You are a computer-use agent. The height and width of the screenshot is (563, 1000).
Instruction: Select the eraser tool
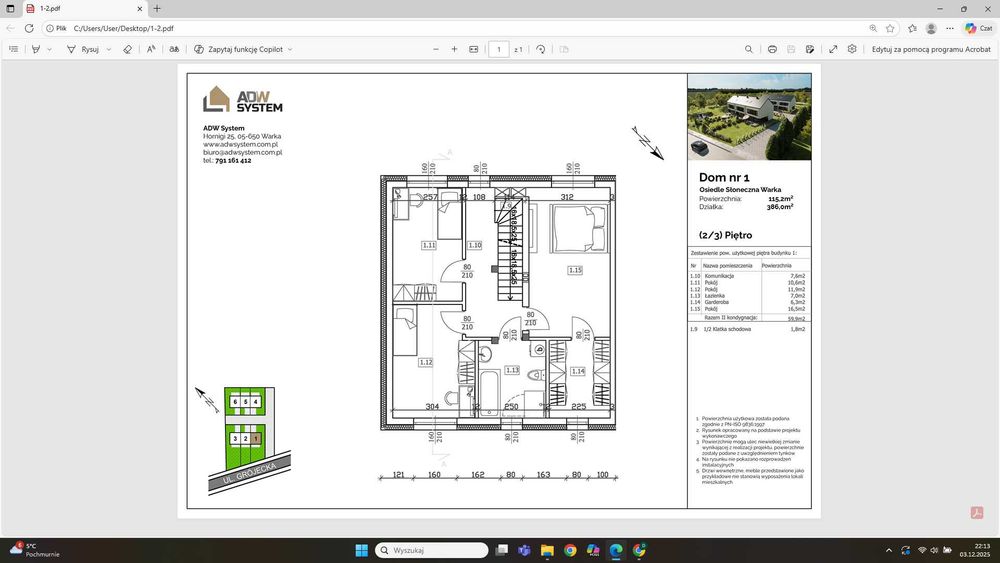(128, 49)
